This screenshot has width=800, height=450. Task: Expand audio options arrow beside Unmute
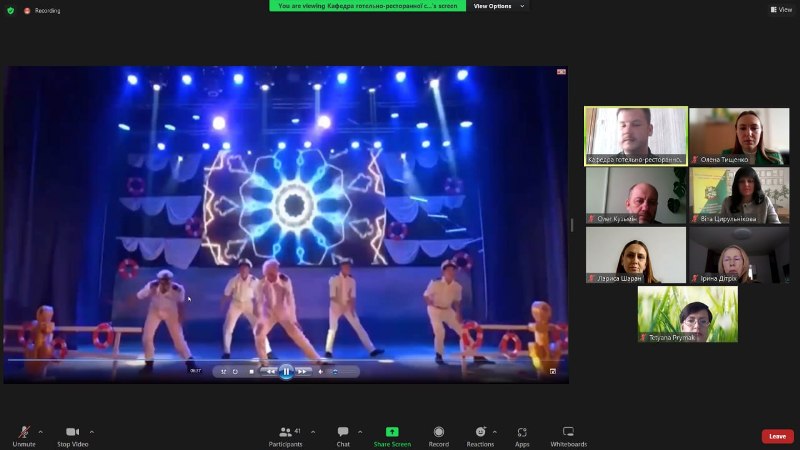40,432
